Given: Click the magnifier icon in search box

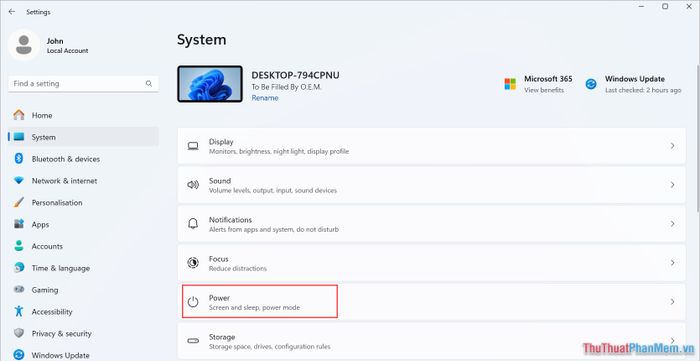Looking at the screenshot, I should (149, 83).
